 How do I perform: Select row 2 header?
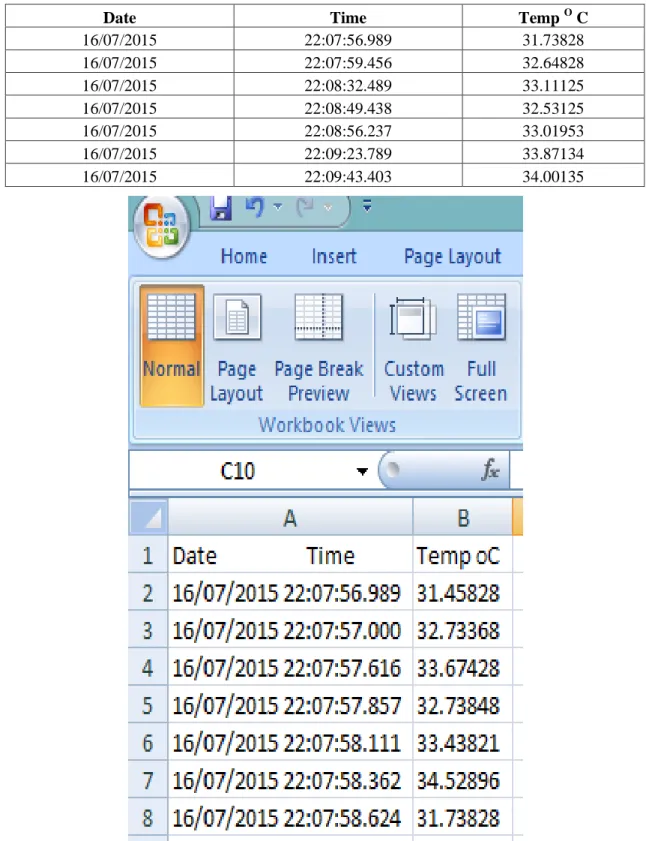[x=148, y=593]
